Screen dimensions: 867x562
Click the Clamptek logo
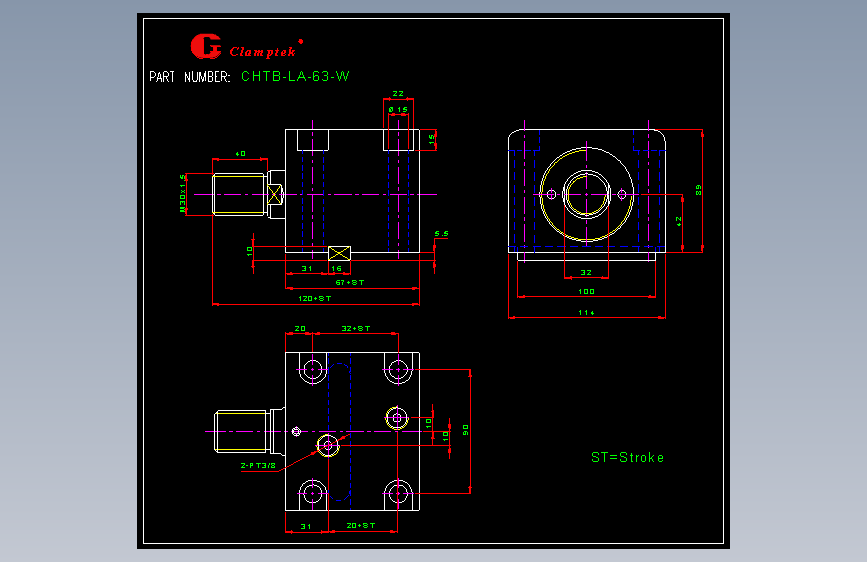point(247,47)
